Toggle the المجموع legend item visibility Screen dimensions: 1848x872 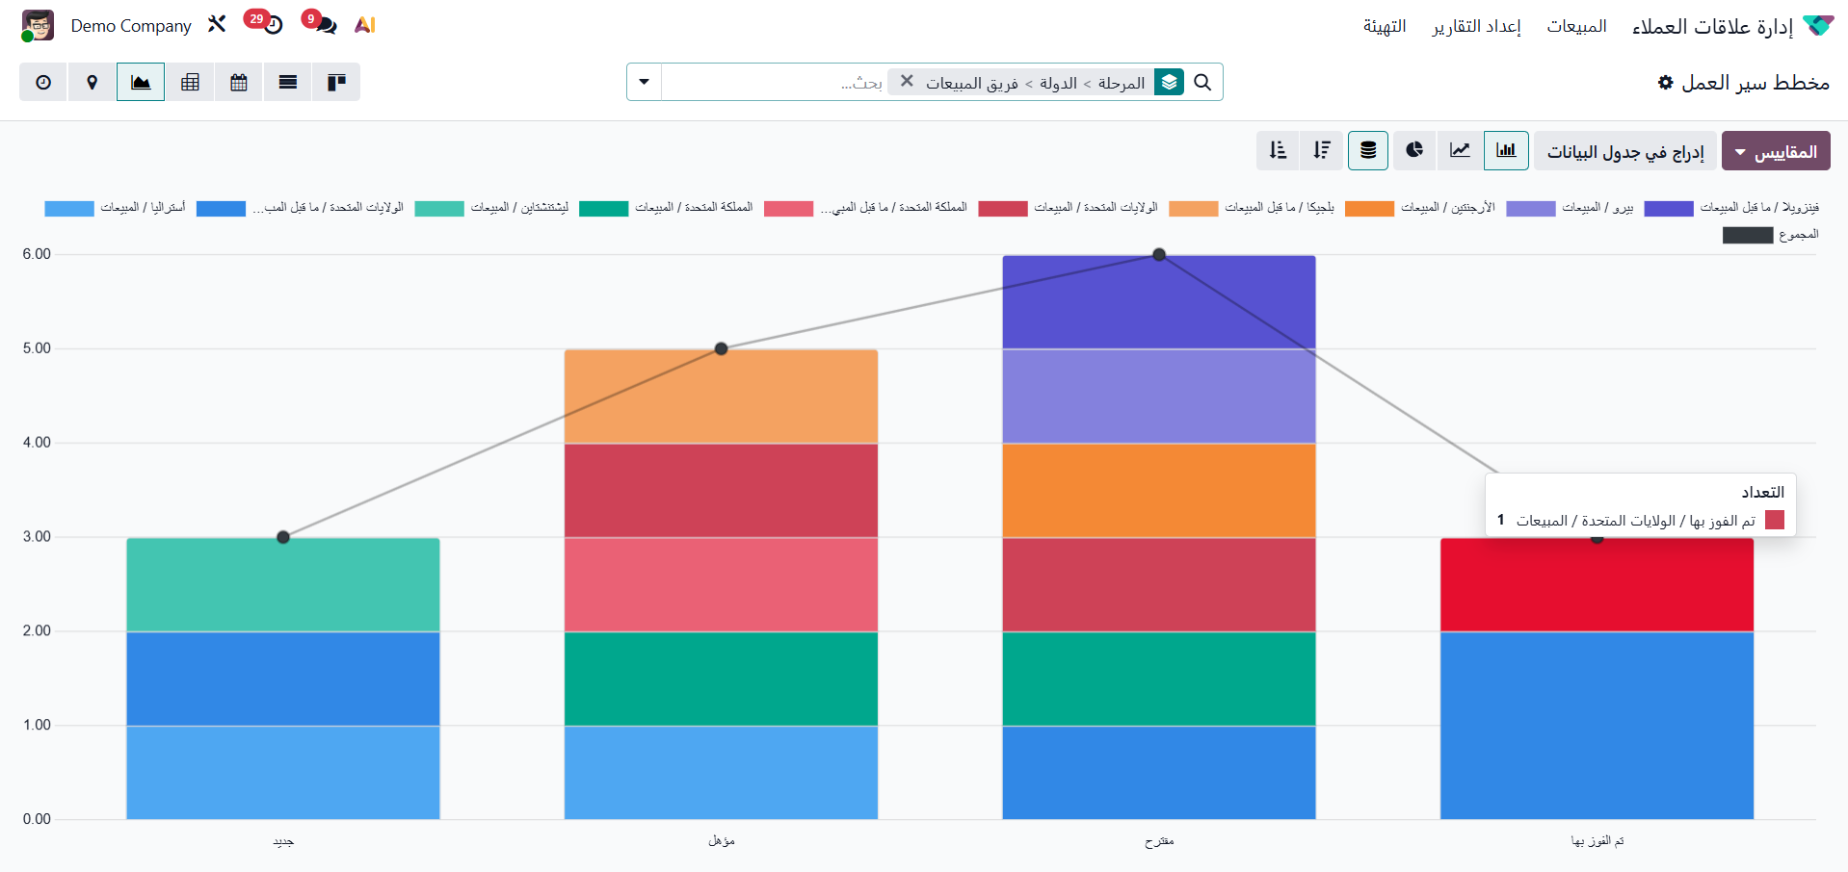coord(1770,235)
